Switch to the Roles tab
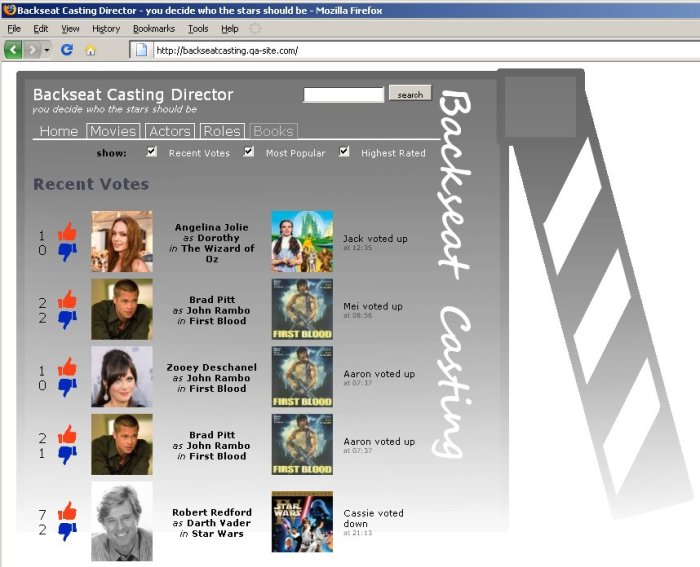Screen dimensions: 700x567 click(222, 131)
